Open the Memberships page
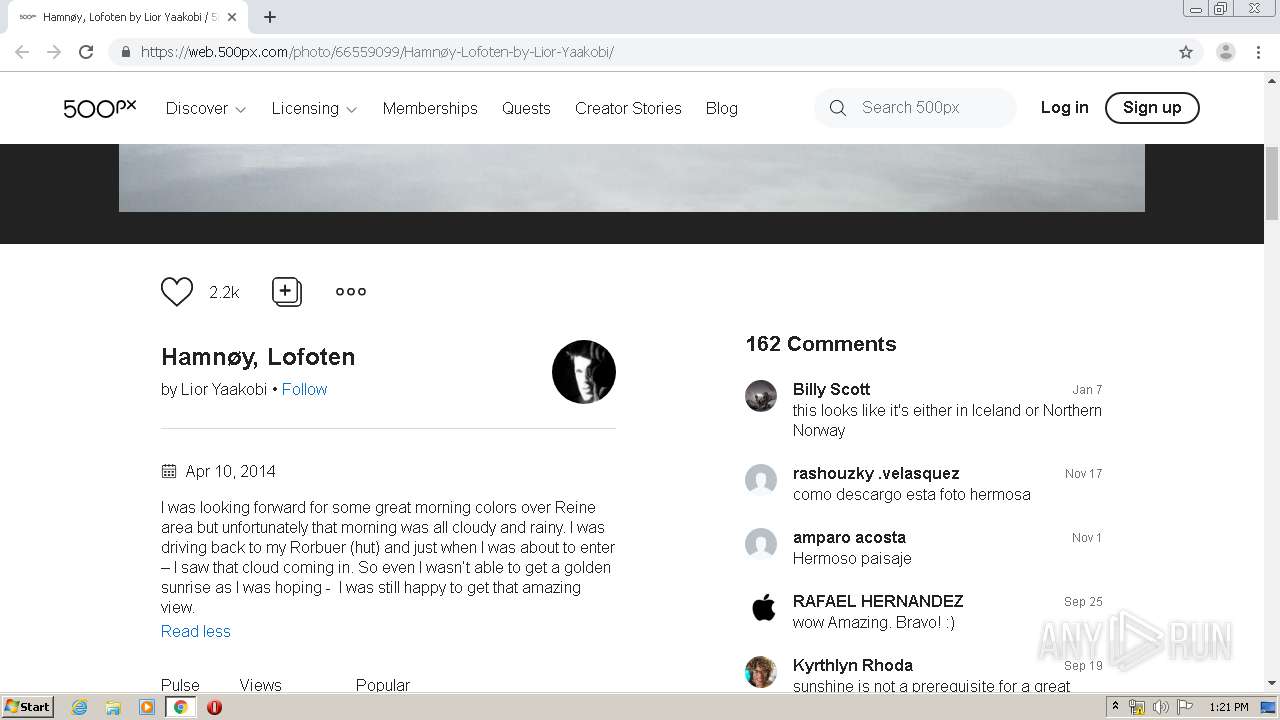 [x=430, y=108]
